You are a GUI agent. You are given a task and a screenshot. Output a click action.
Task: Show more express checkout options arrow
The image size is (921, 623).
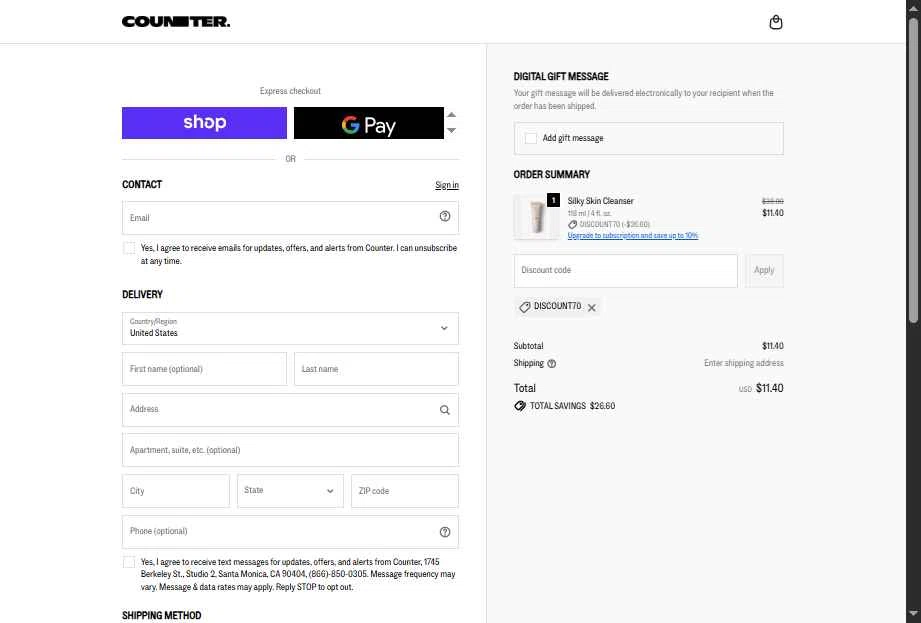point(451,130)
